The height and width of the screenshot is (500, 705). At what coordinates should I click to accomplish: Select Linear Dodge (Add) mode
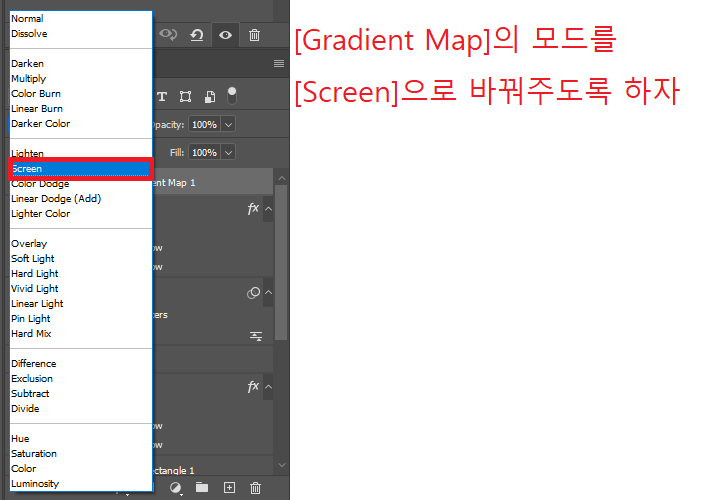coord(81,199)
